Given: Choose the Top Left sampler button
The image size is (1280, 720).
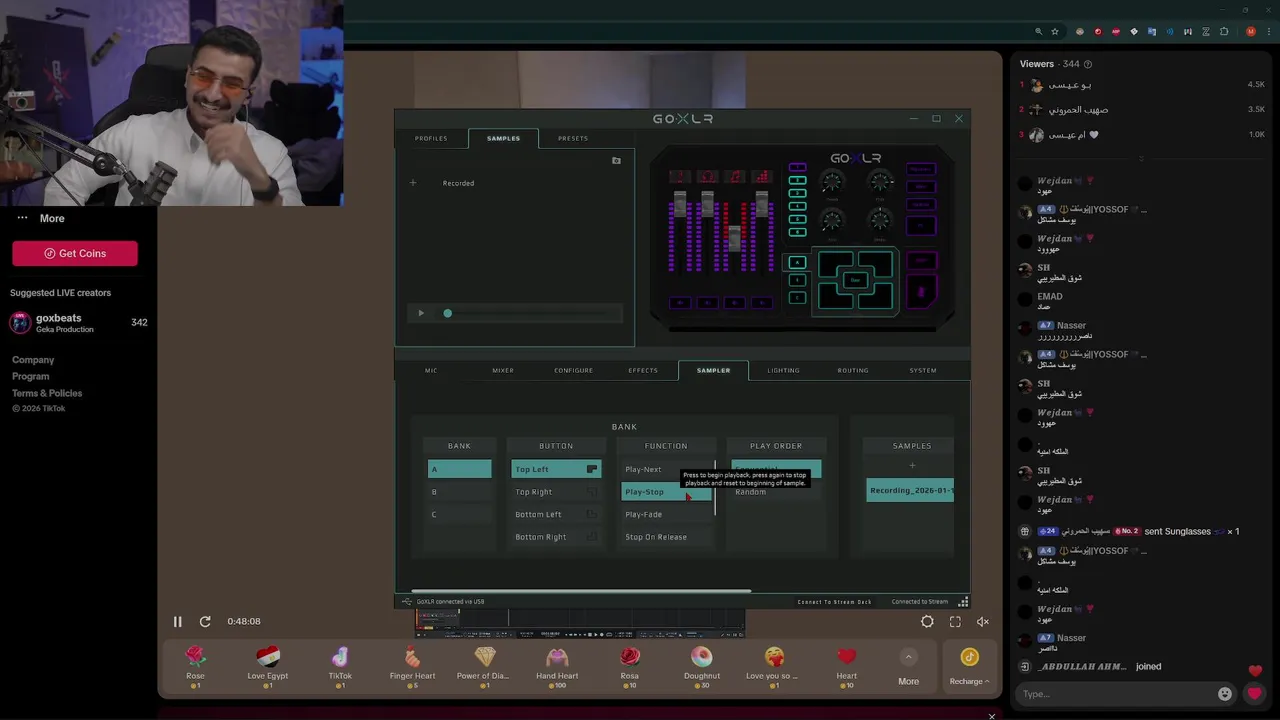Looking at the screenshot, I should 556,469.
